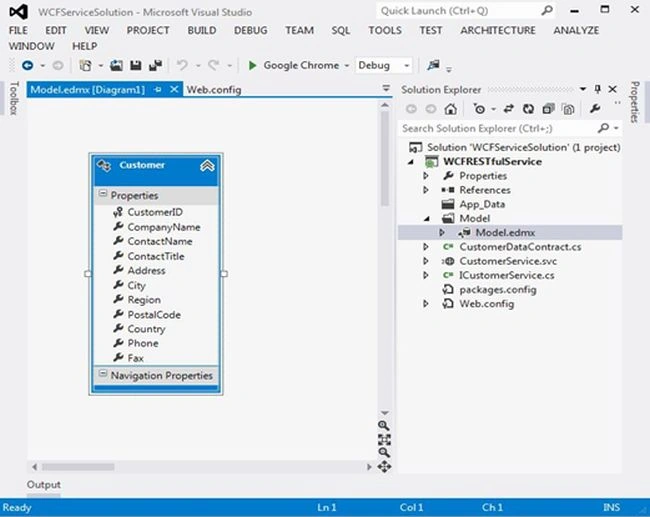The height and width of the screenshot is (517, 650).
Task: Open the Properties side panel tab
Action: pos(634,102)
